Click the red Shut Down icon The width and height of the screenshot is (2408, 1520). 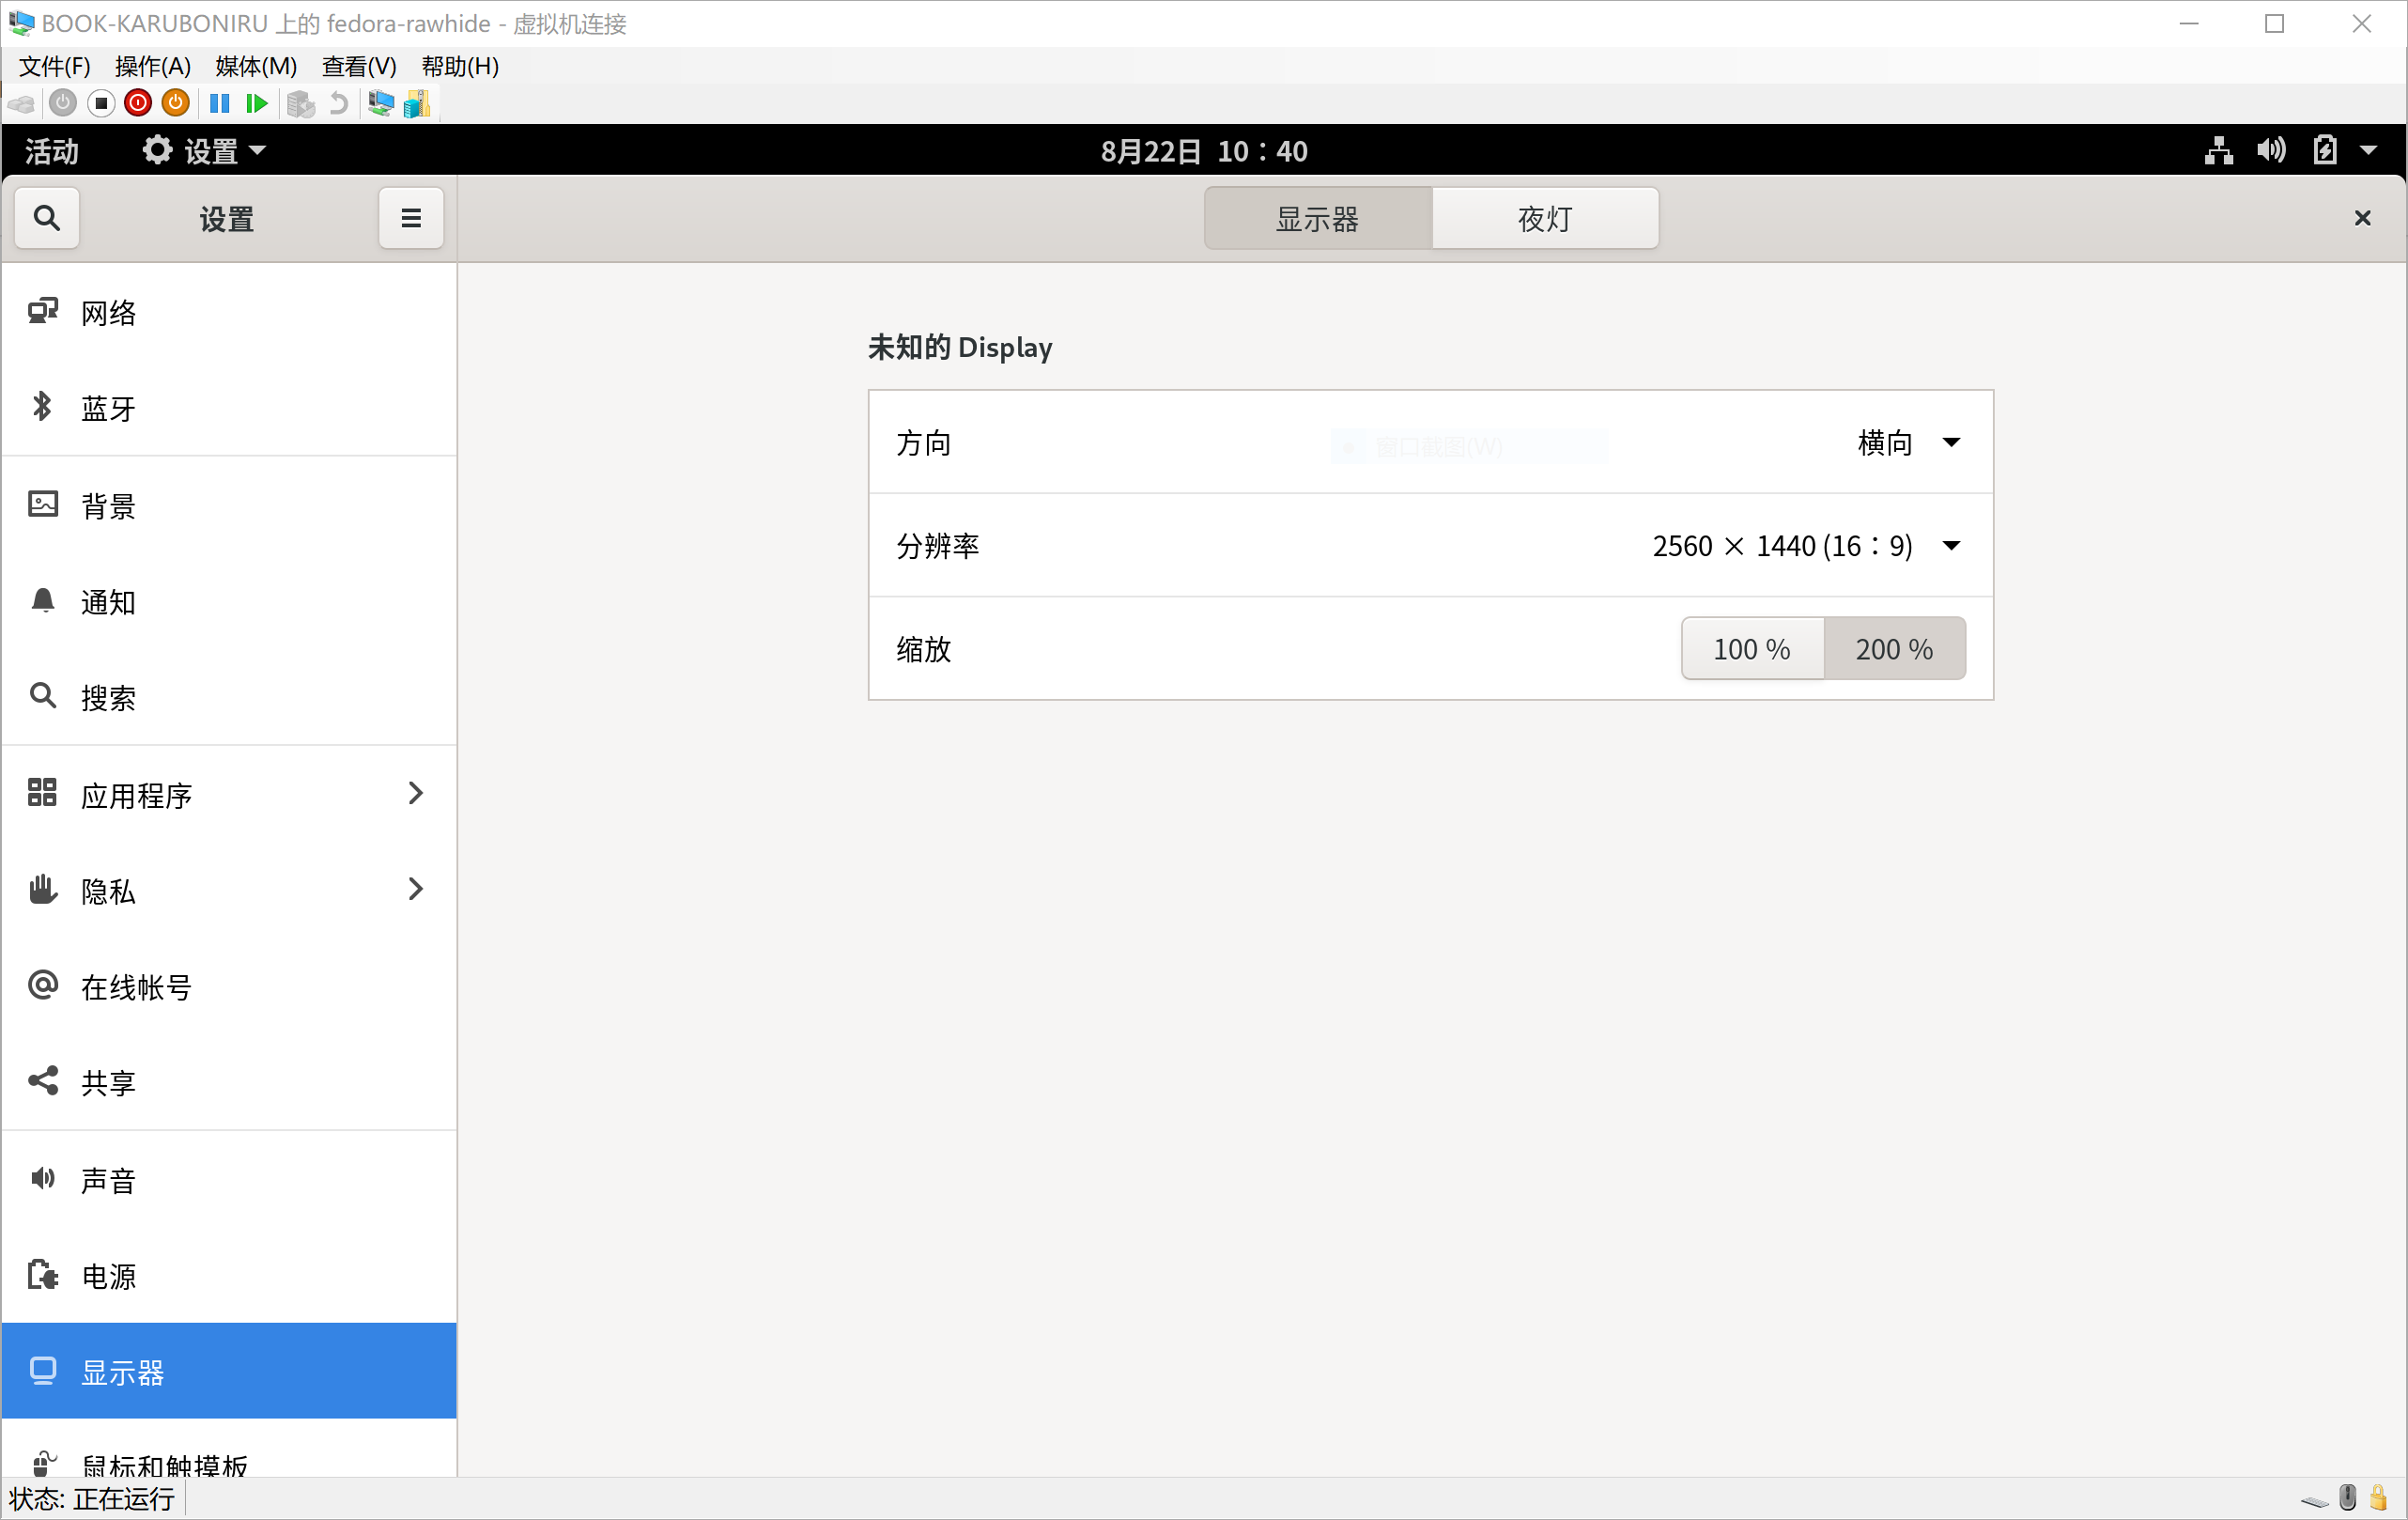pos(138,103)
